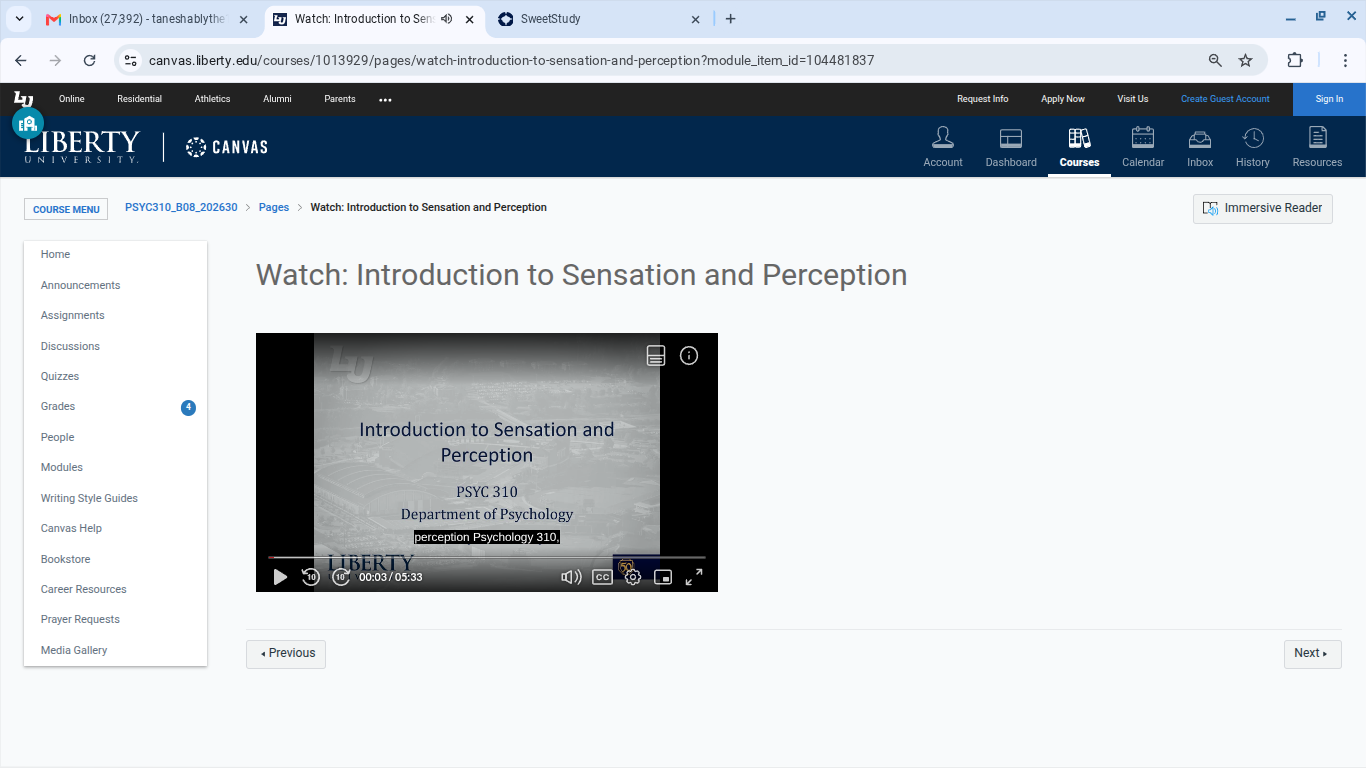Expand the three-dots more menu
1366x768 pixels.
click(x=385, y=99)
